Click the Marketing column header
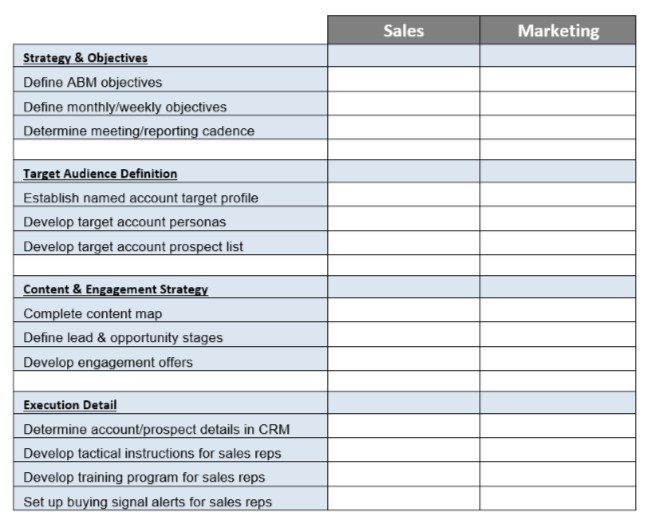 tap(557, 31)
